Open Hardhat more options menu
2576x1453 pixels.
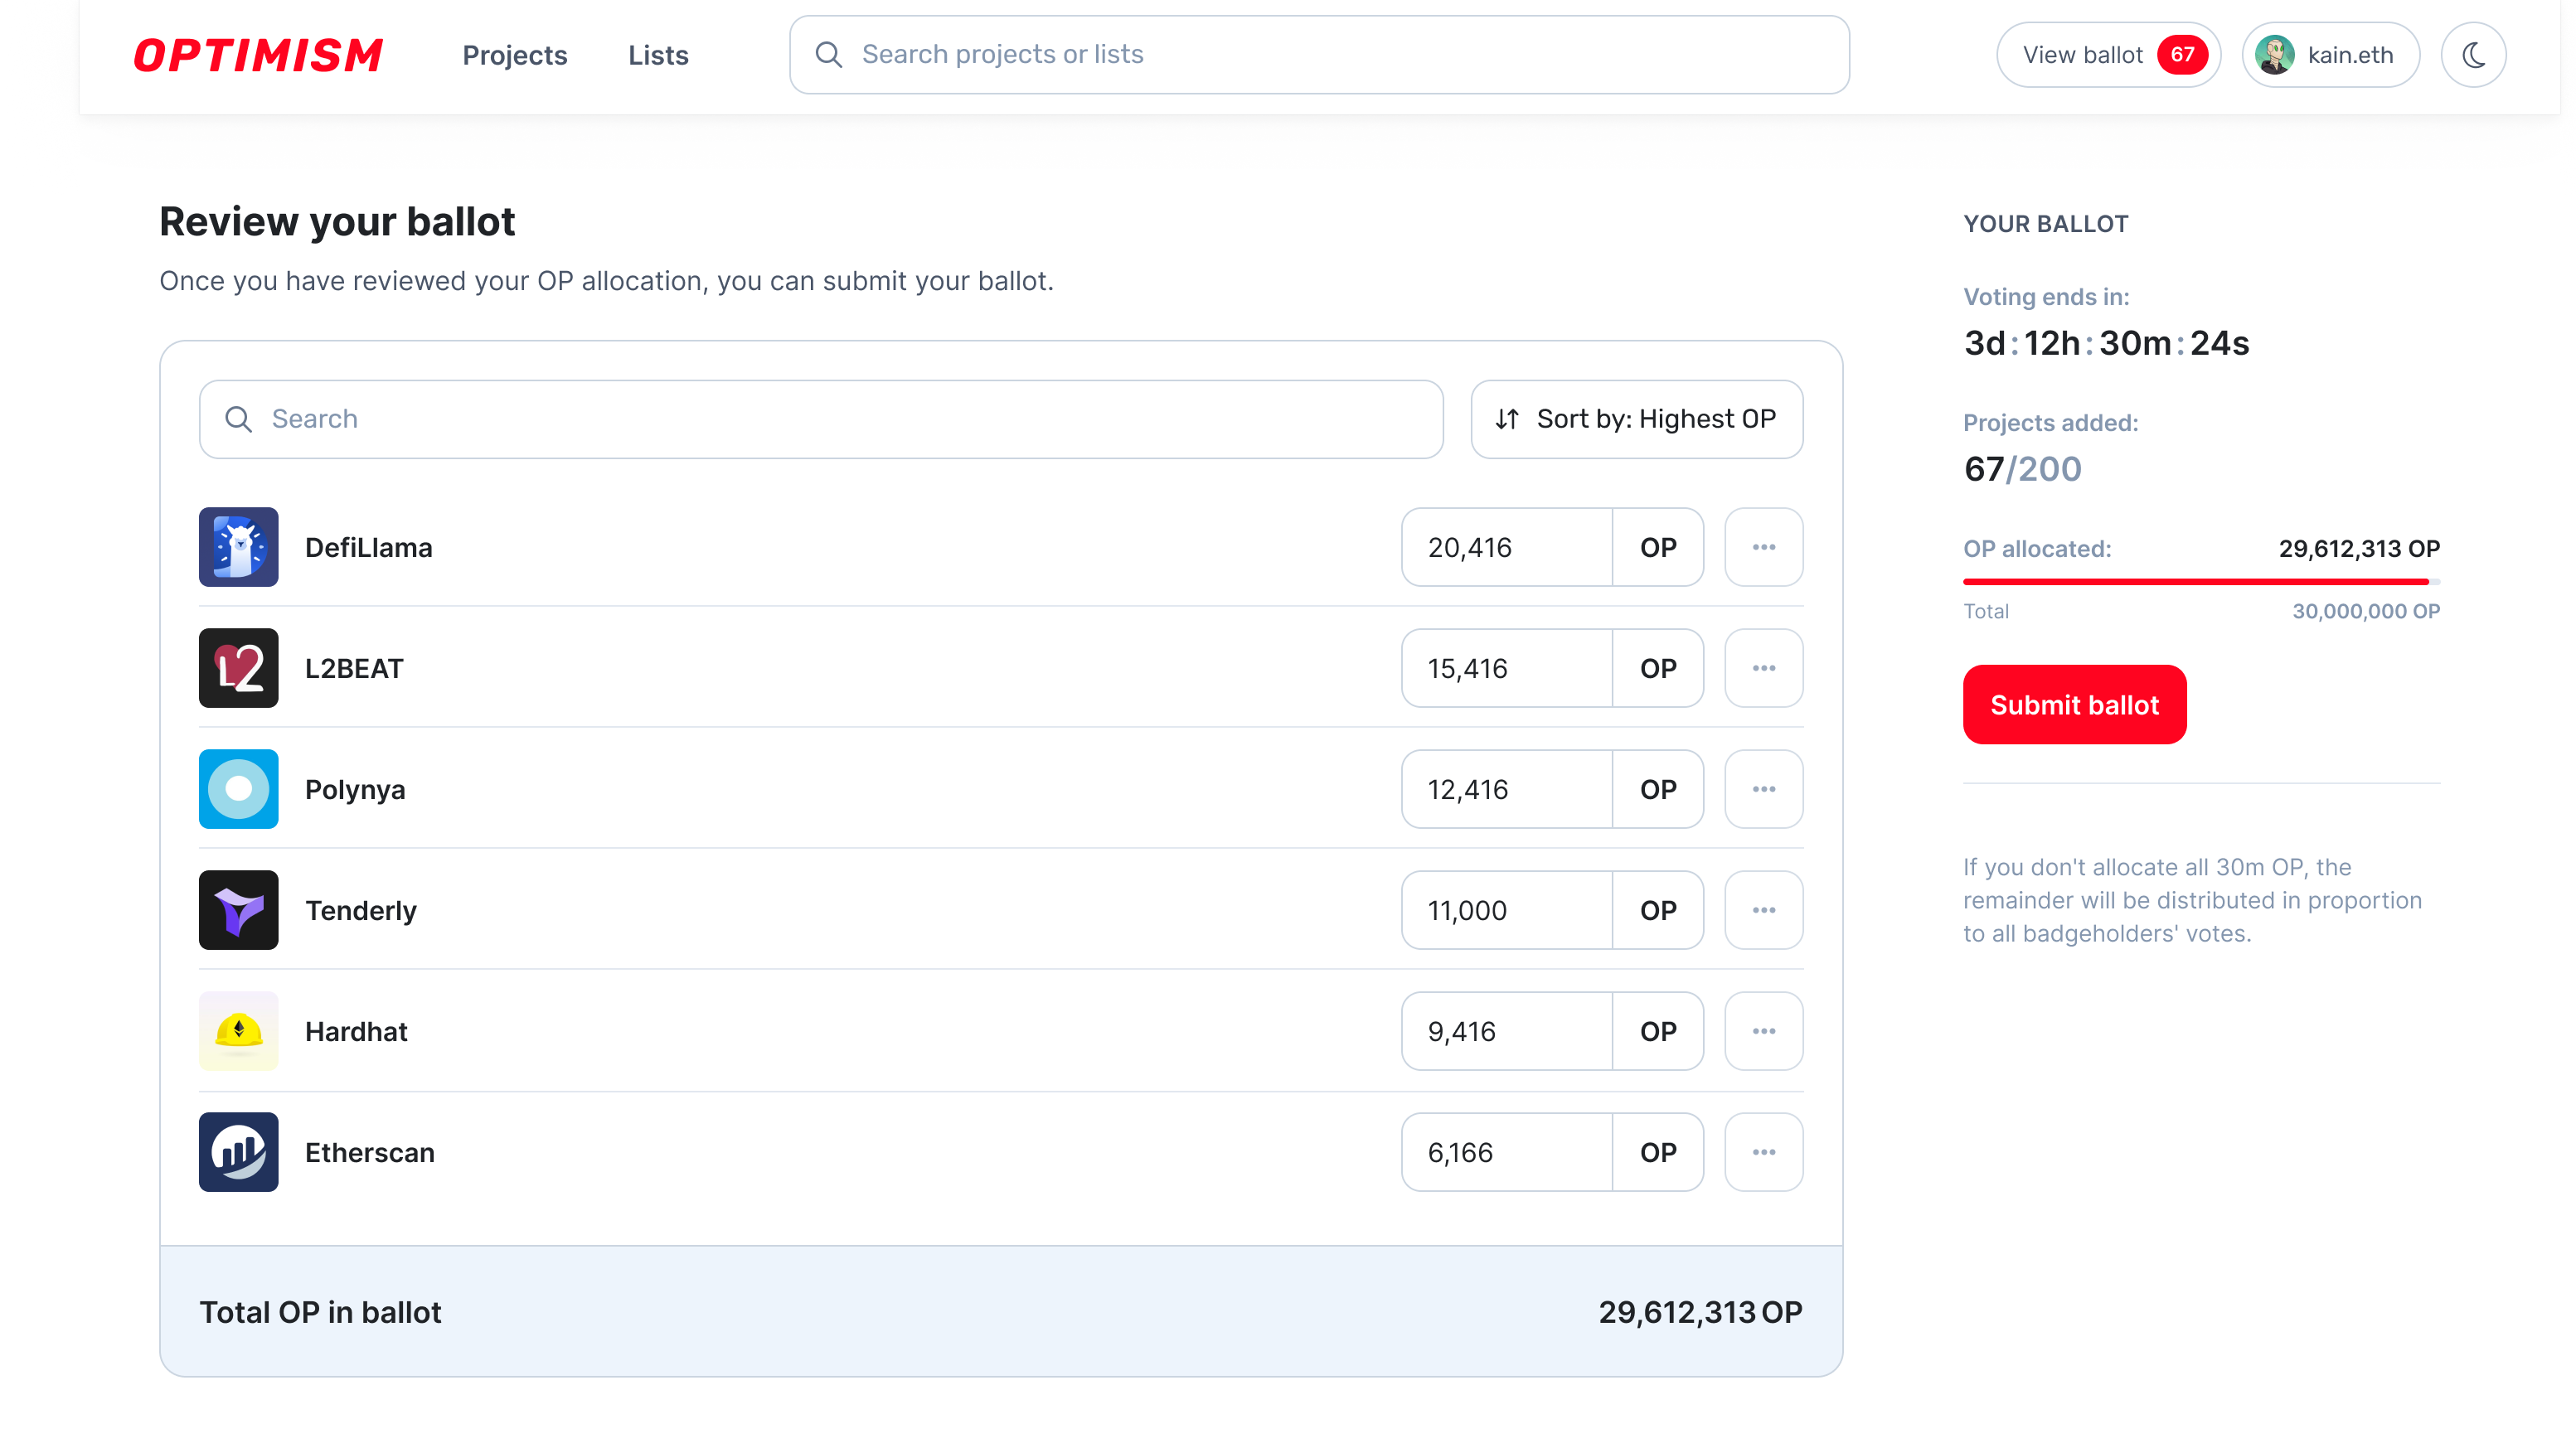[x=1763, y=1031]
